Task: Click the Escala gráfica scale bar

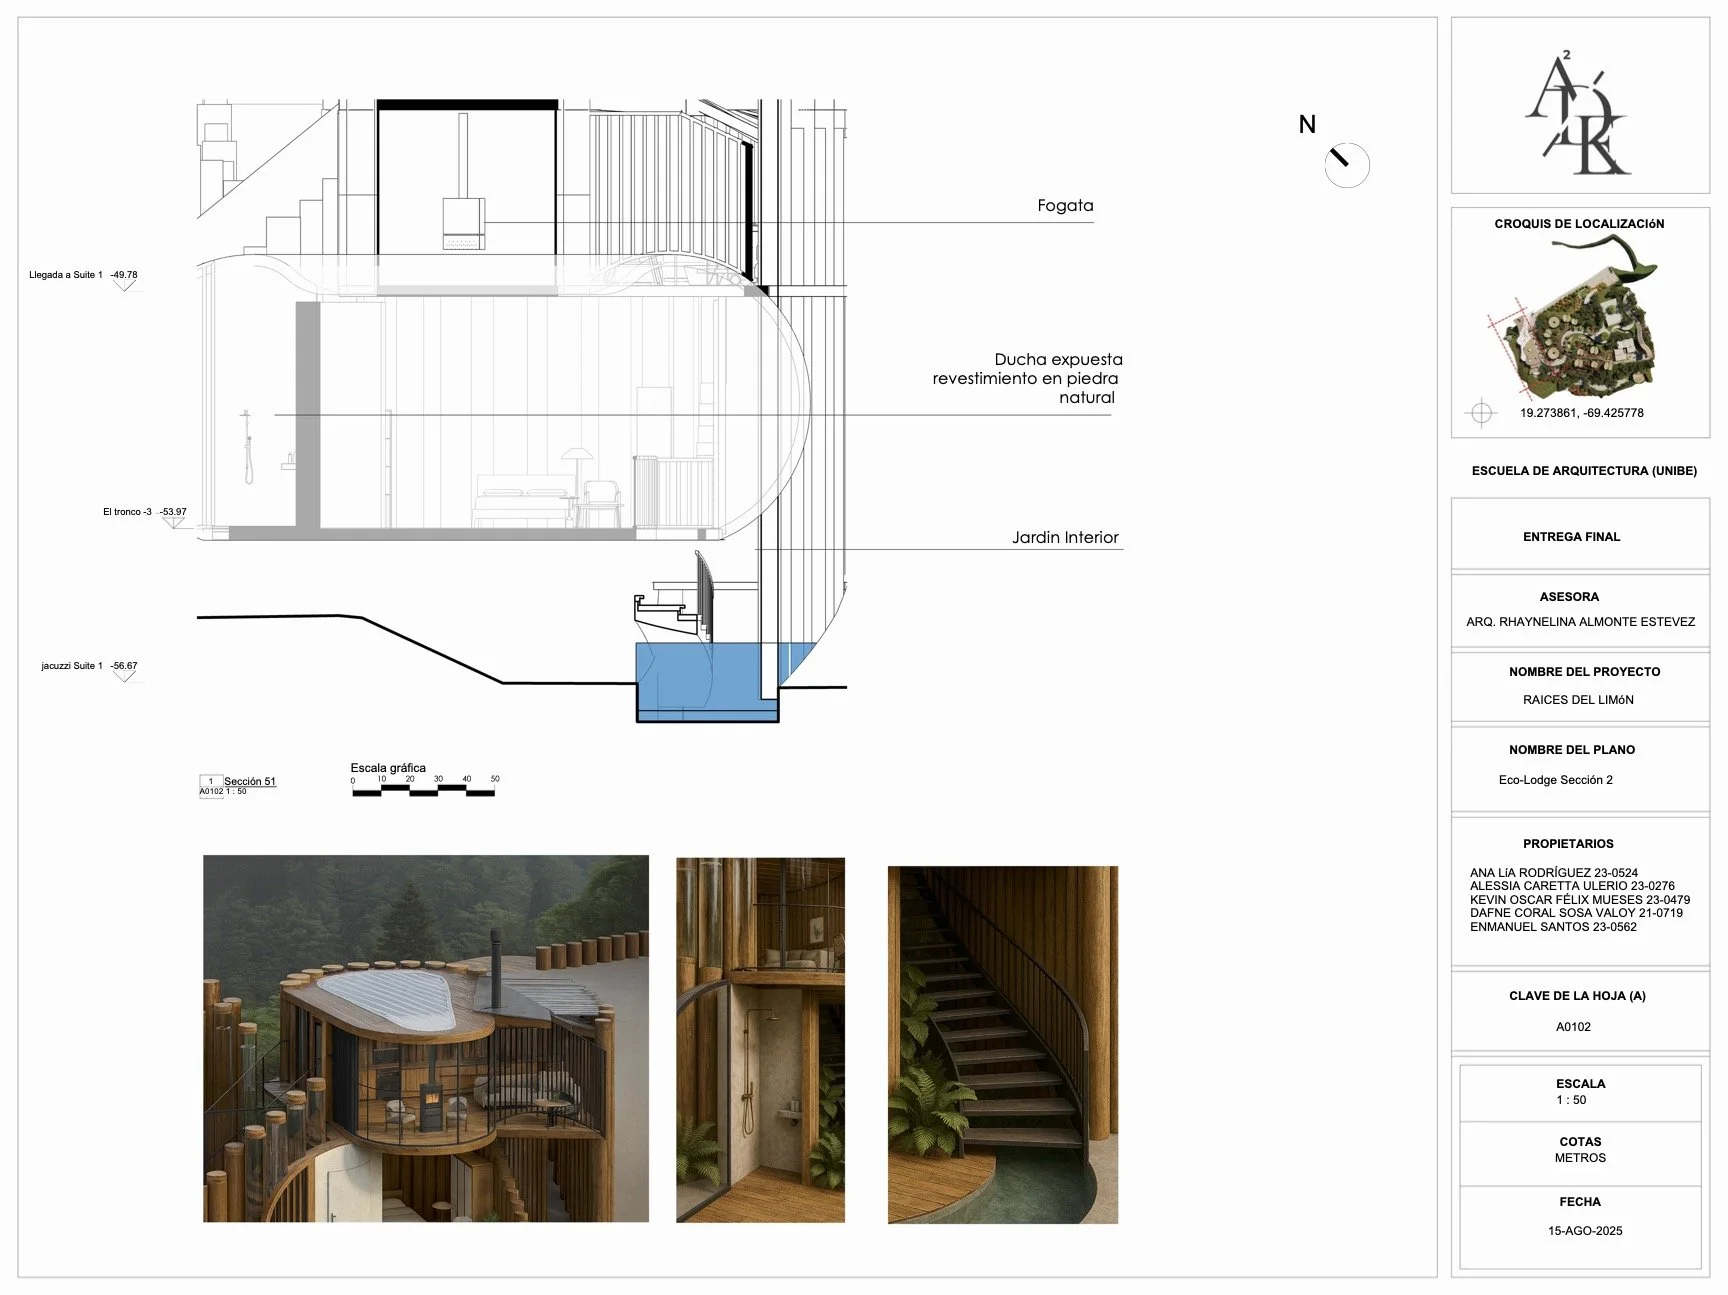Action: pyautogui.click(x=424, y=790)
